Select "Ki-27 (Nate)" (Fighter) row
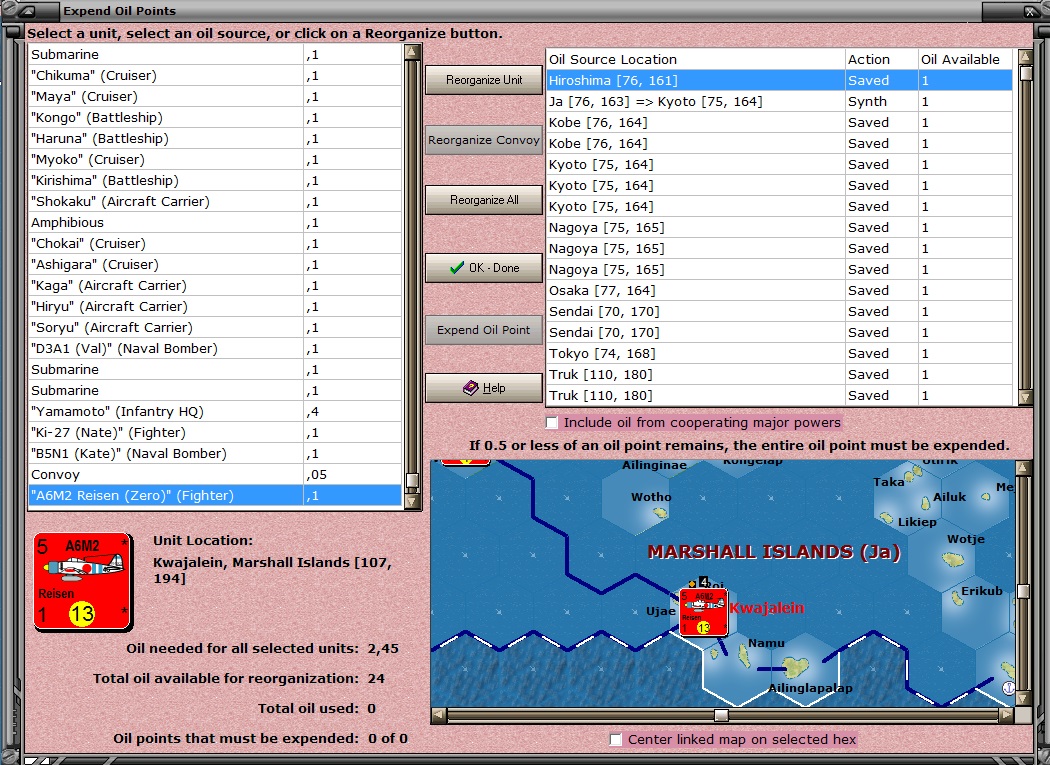1050x765 pixels. pyautogui.click(x=215, y=433)
